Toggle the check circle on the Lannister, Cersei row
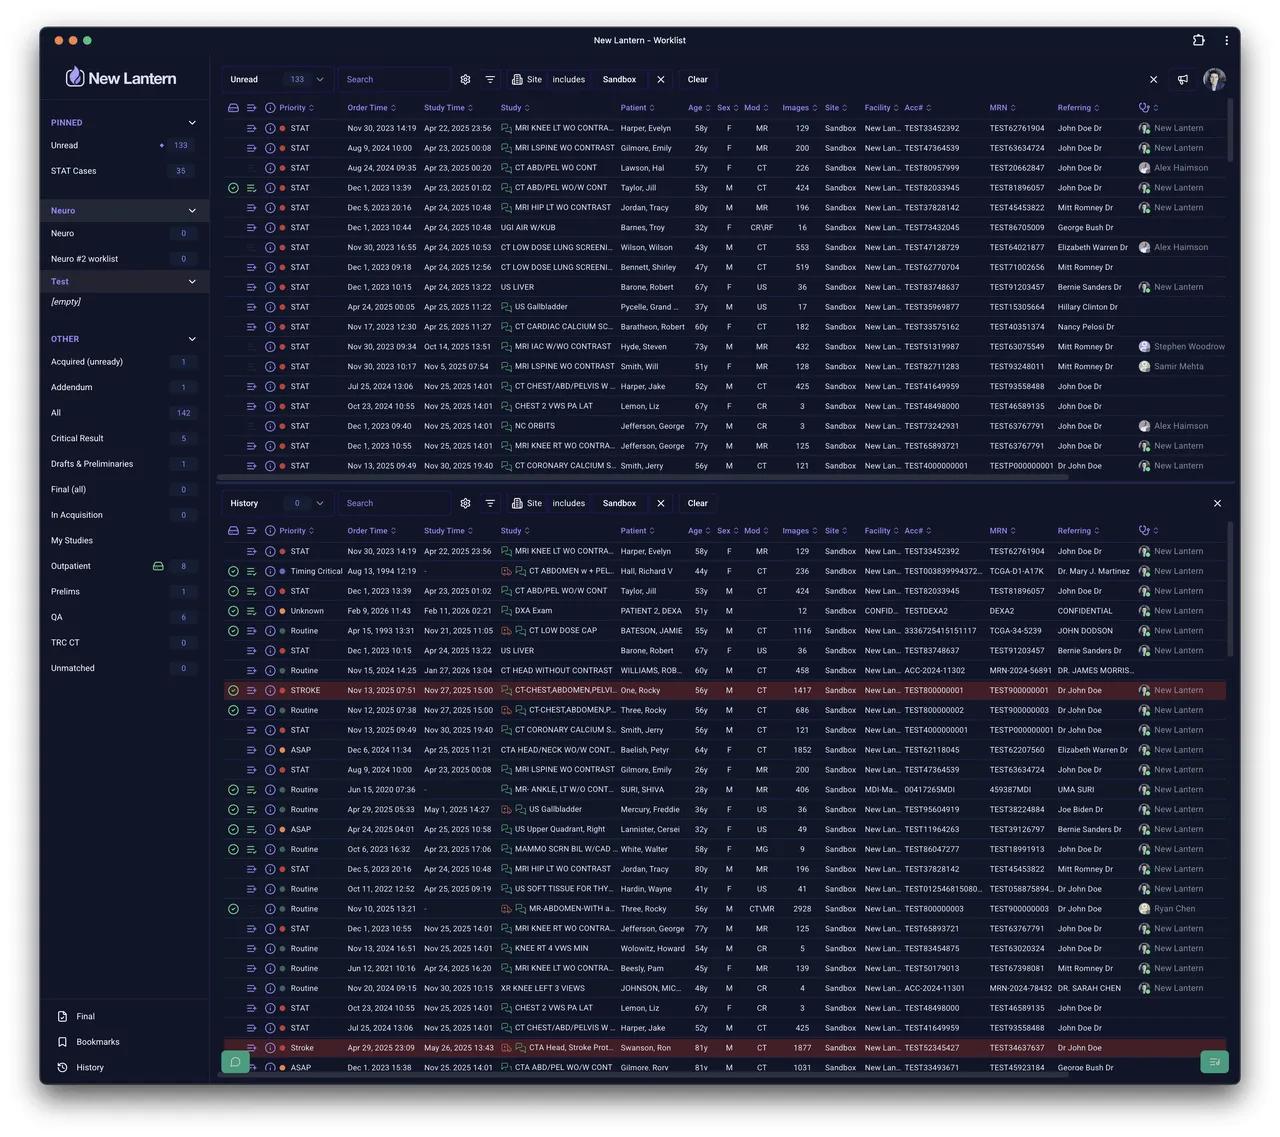Screen dimensions: 1280x1137 pos(233,829)
